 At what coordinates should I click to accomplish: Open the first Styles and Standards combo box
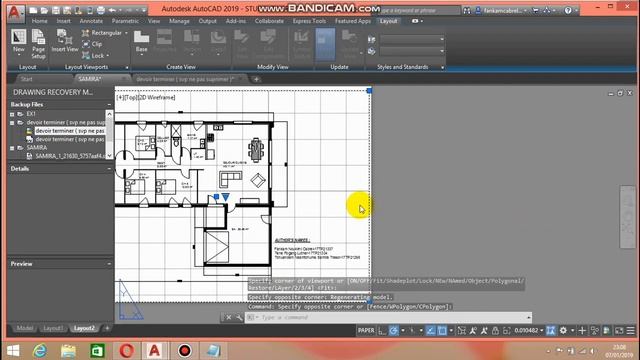(412, 39)
